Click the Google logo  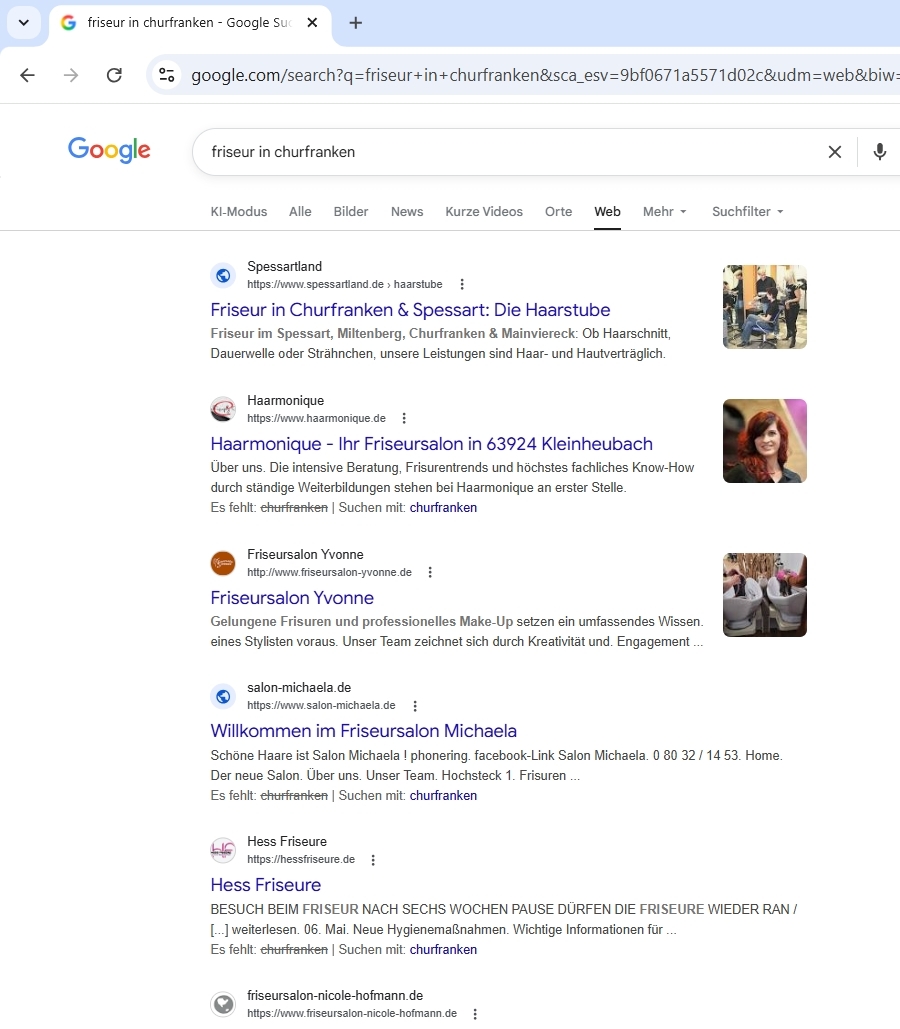click(x=109, y=151)
